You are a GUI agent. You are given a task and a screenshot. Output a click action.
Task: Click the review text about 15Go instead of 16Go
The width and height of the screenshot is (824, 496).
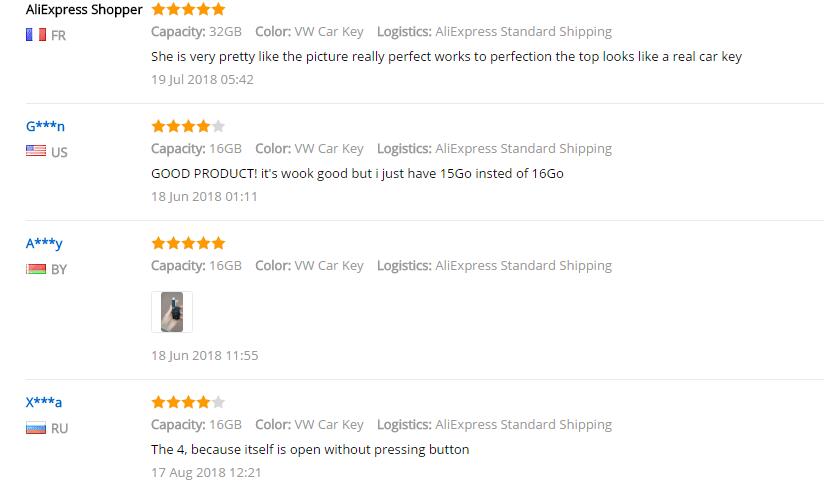pos(357,173)
